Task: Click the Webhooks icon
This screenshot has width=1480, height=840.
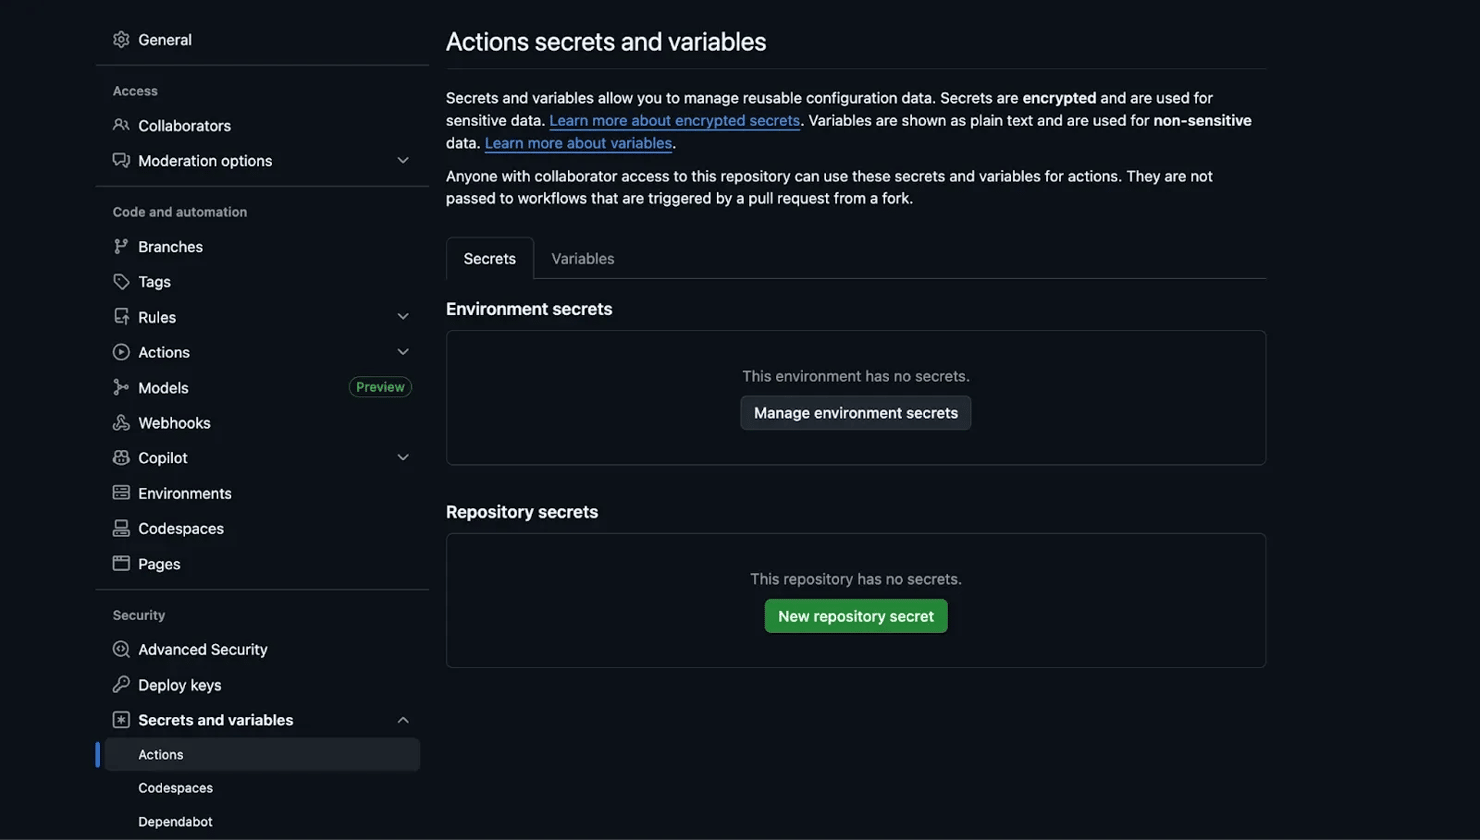Action: pyautogui.click(x=121, y=423)
